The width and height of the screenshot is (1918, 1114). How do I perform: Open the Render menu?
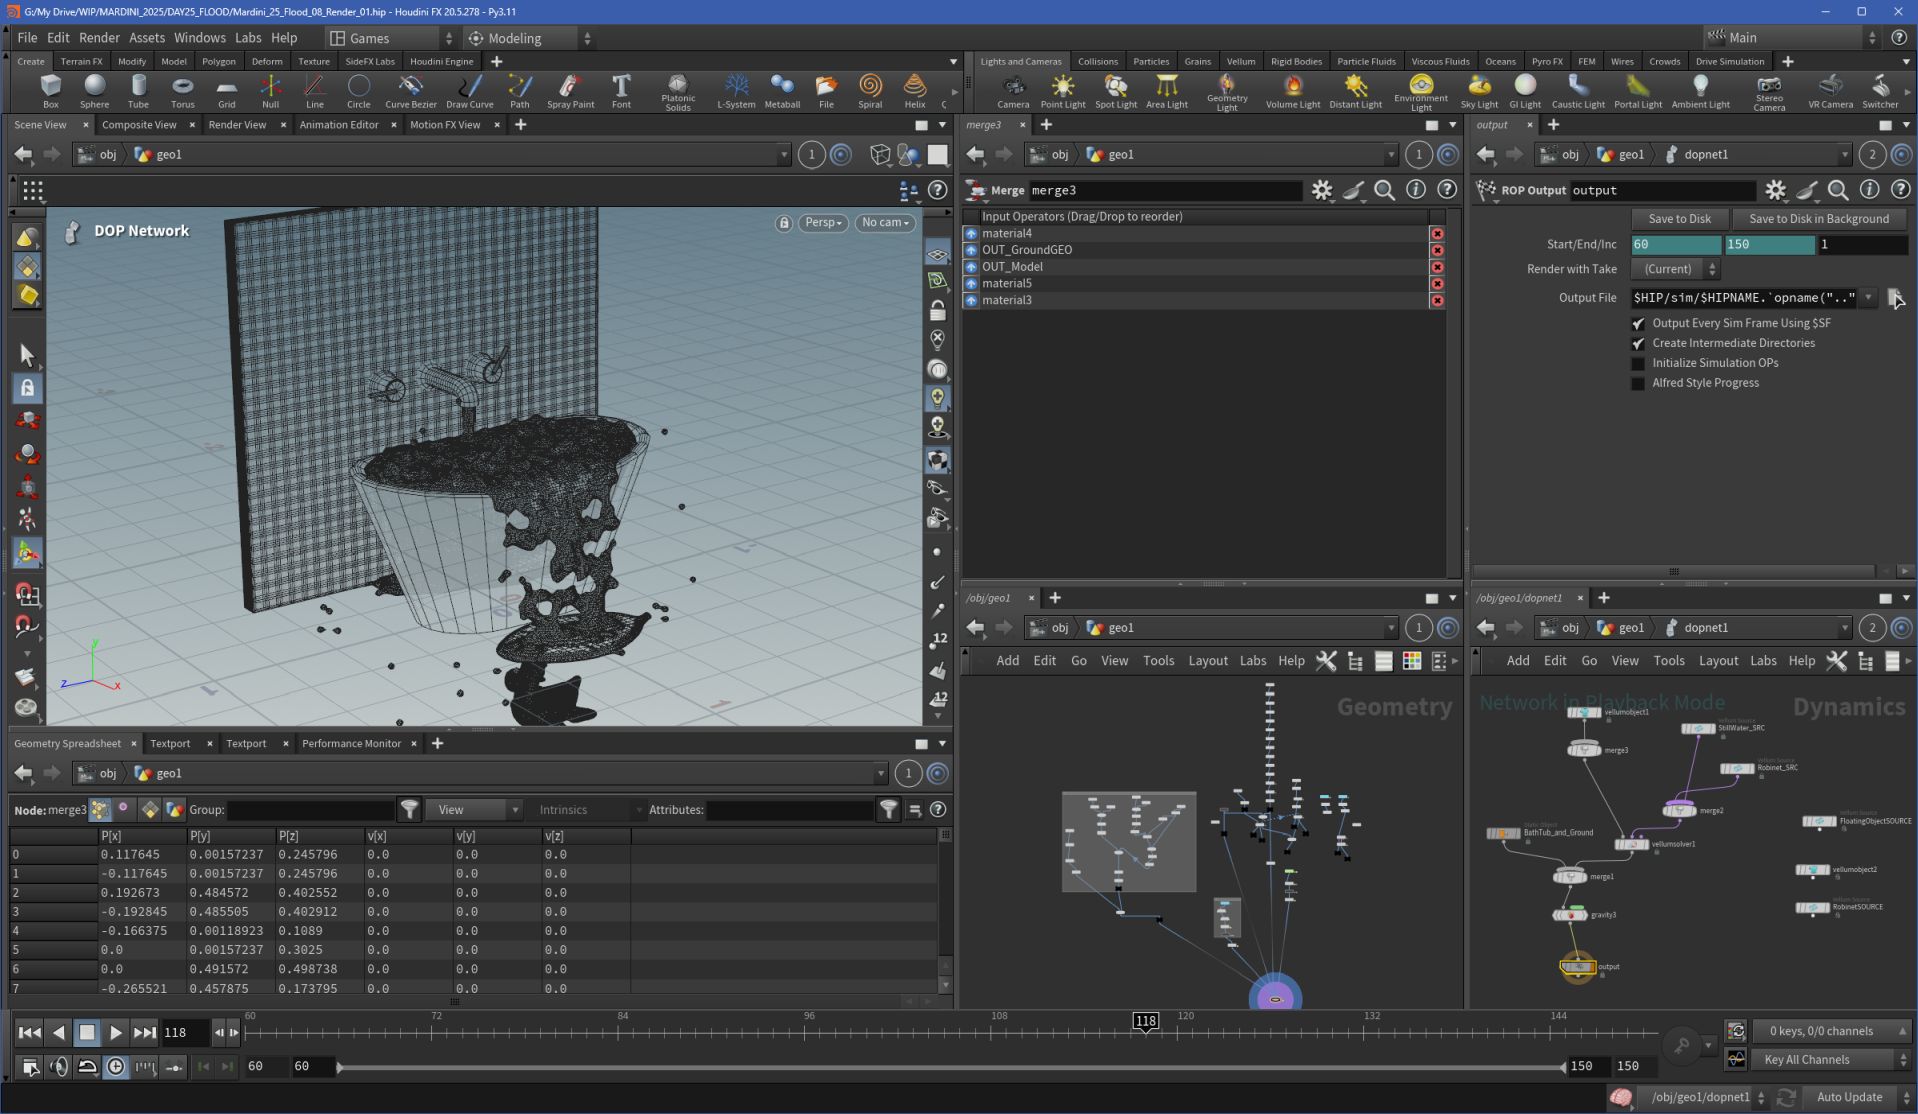tap(99, 38)
